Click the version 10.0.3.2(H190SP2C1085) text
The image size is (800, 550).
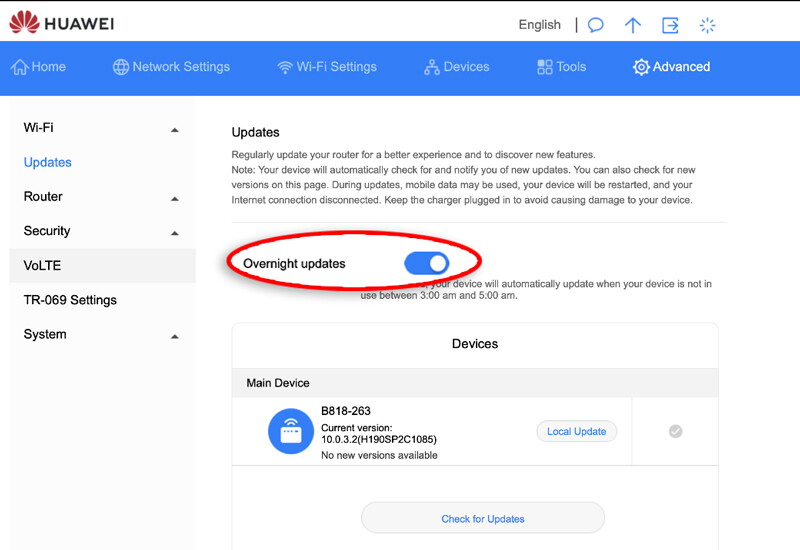pyautogui.click(x=379, y=439)
